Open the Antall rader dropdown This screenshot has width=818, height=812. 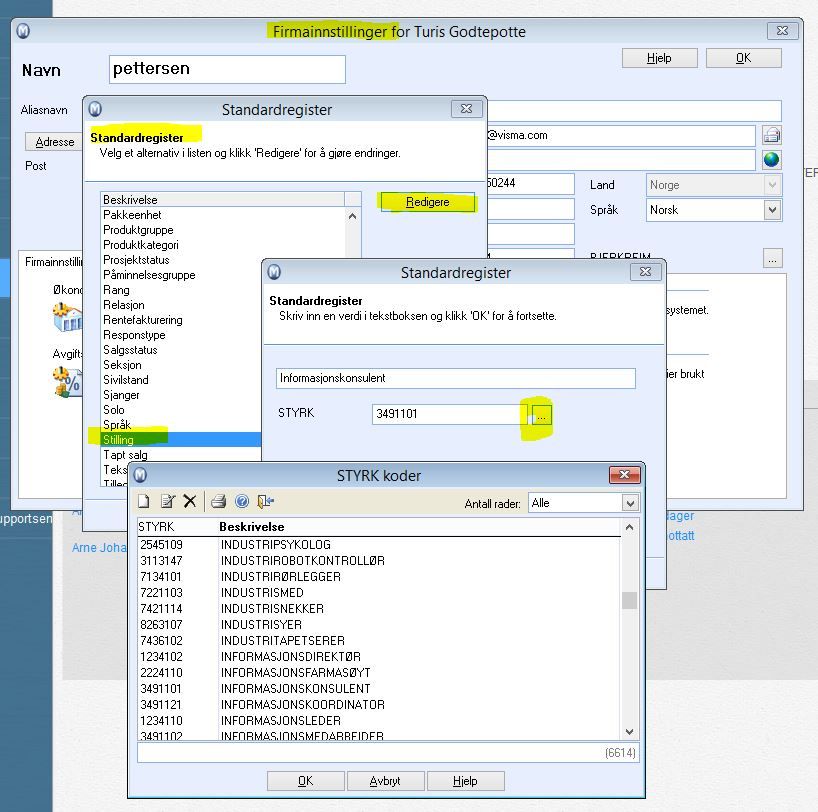(630, 503)
